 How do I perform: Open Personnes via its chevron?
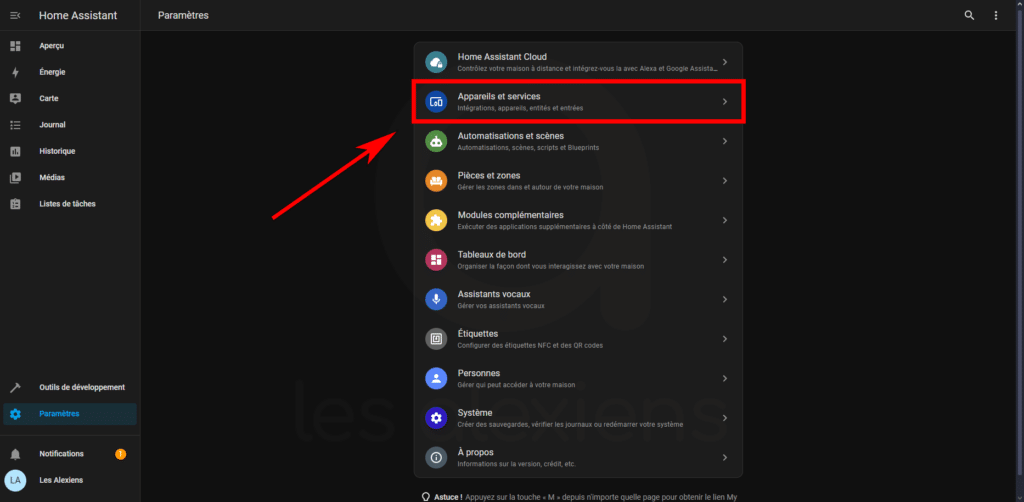pyautogui.click(x=725, y=378)
